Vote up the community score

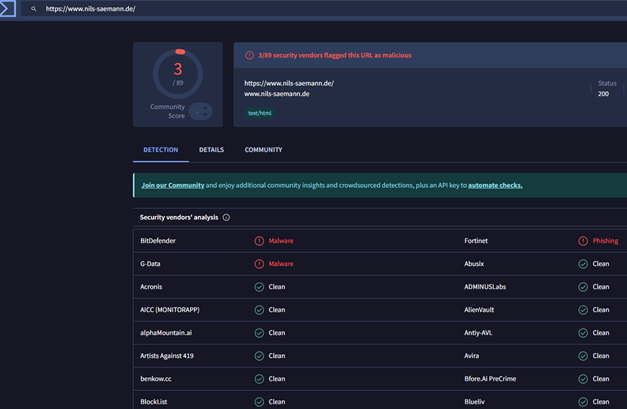[205, 108]
